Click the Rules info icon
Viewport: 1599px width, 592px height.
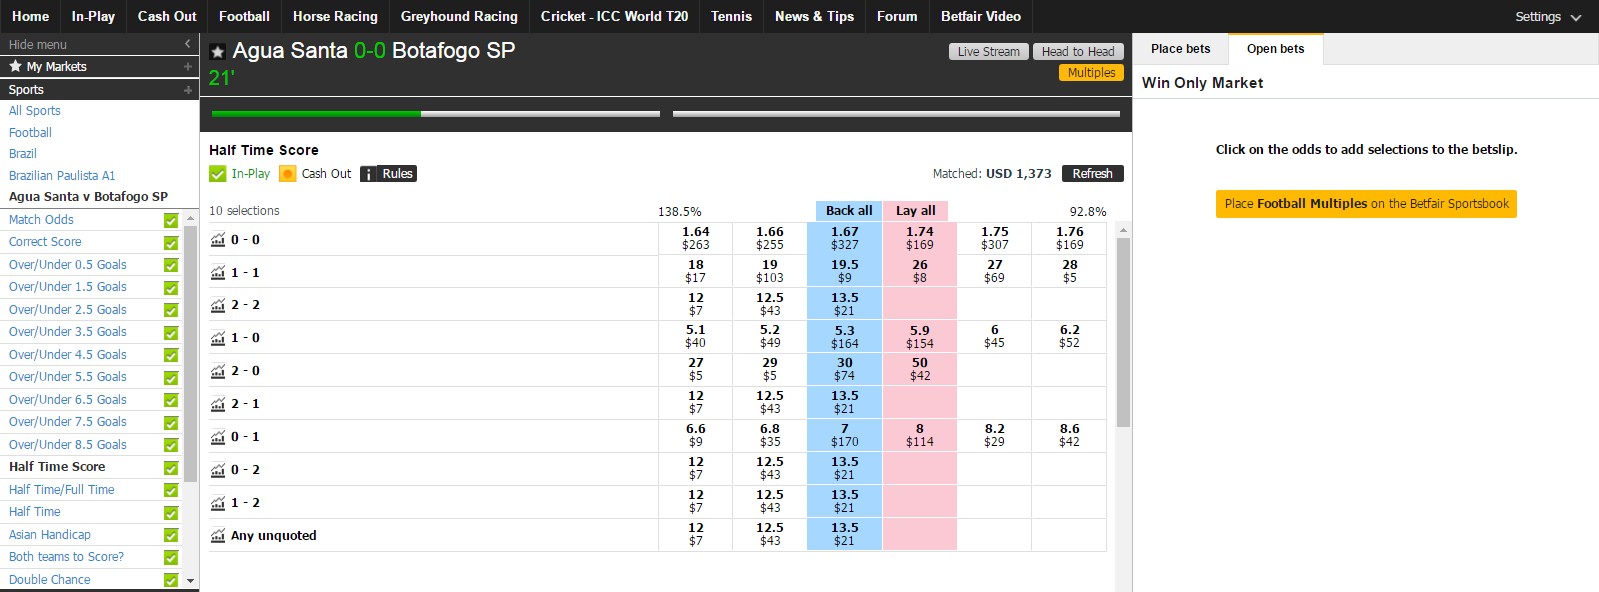pyautogui.click(x=368, y=174)
